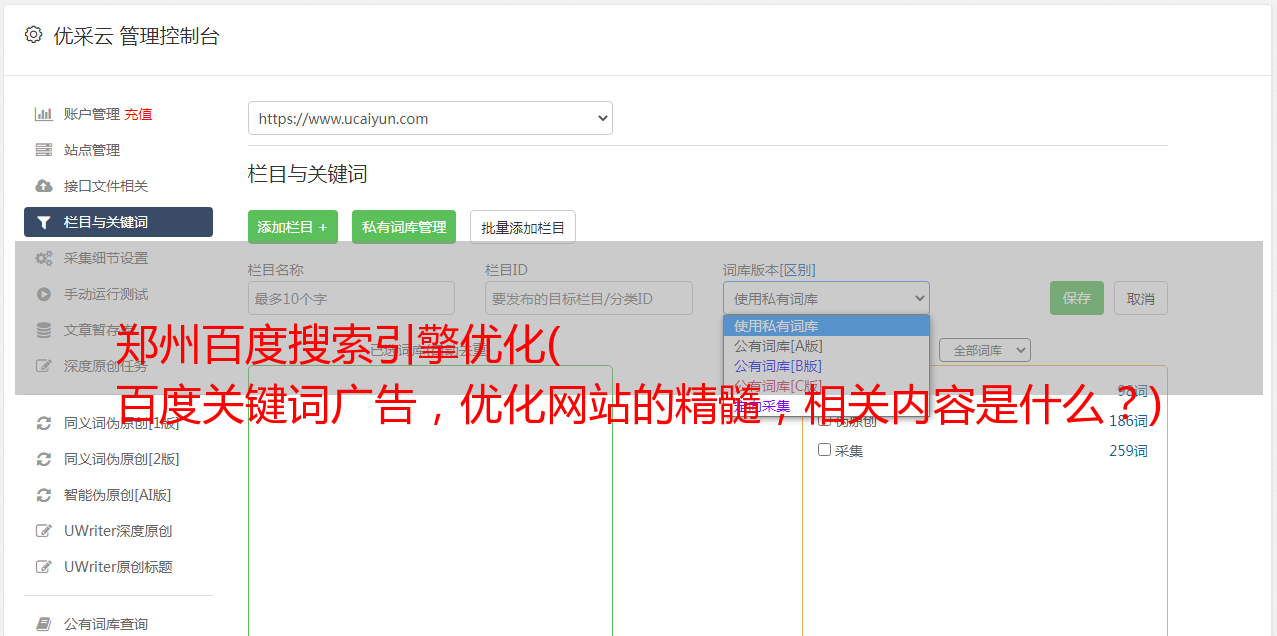Open 智能伪原创[AI版] in the sidebar
Image resolution: width=1277 pixels, height=636 pixels.
[x=118, y=495]
